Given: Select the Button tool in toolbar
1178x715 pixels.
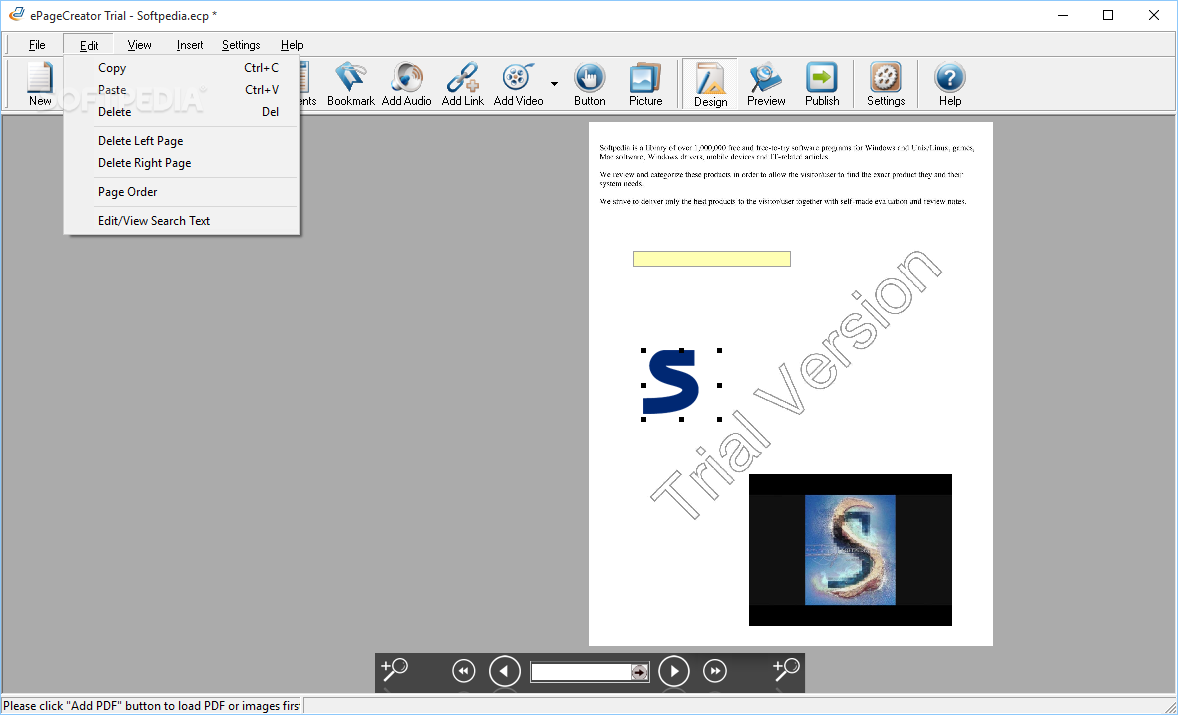Looking at the screenshot, I should tap(590, 84).
